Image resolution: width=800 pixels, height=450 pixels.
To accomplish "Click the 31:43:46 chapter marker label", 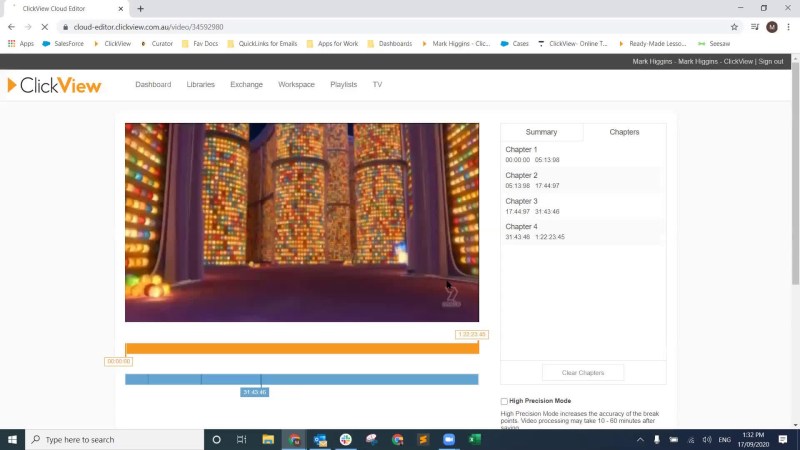I will tap(255, 392).
